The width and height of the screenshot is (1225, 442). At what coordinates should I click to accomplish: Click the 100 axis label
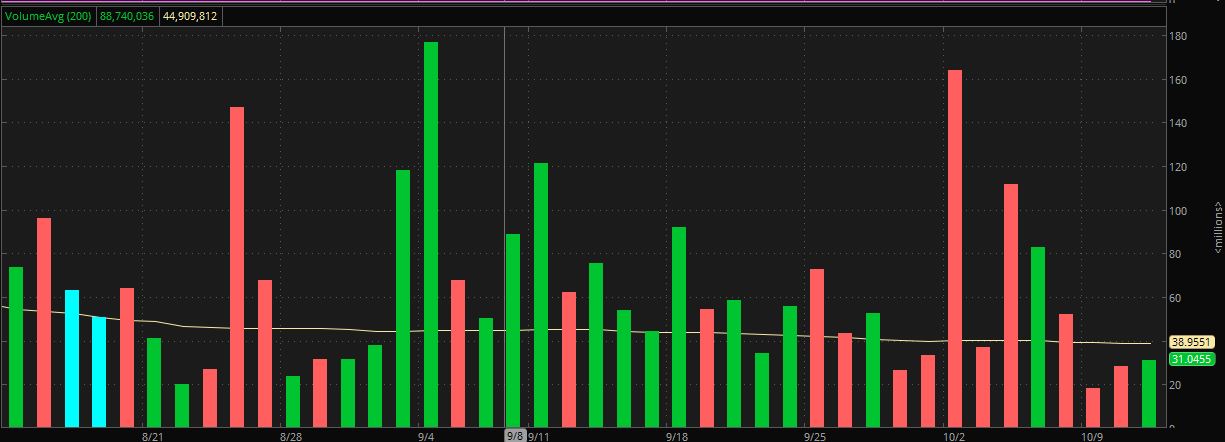coord(1178,211)
